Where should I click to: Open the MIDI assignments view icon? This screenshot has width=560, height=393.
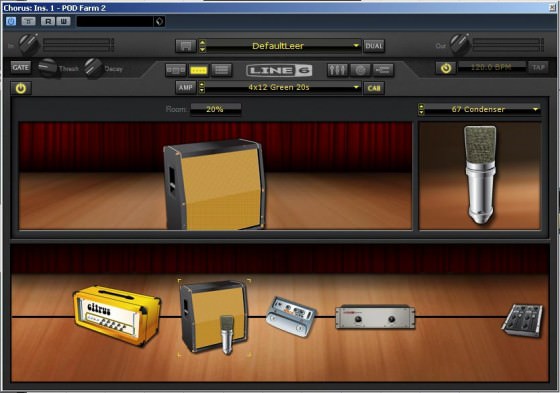(x=384, y=70)
